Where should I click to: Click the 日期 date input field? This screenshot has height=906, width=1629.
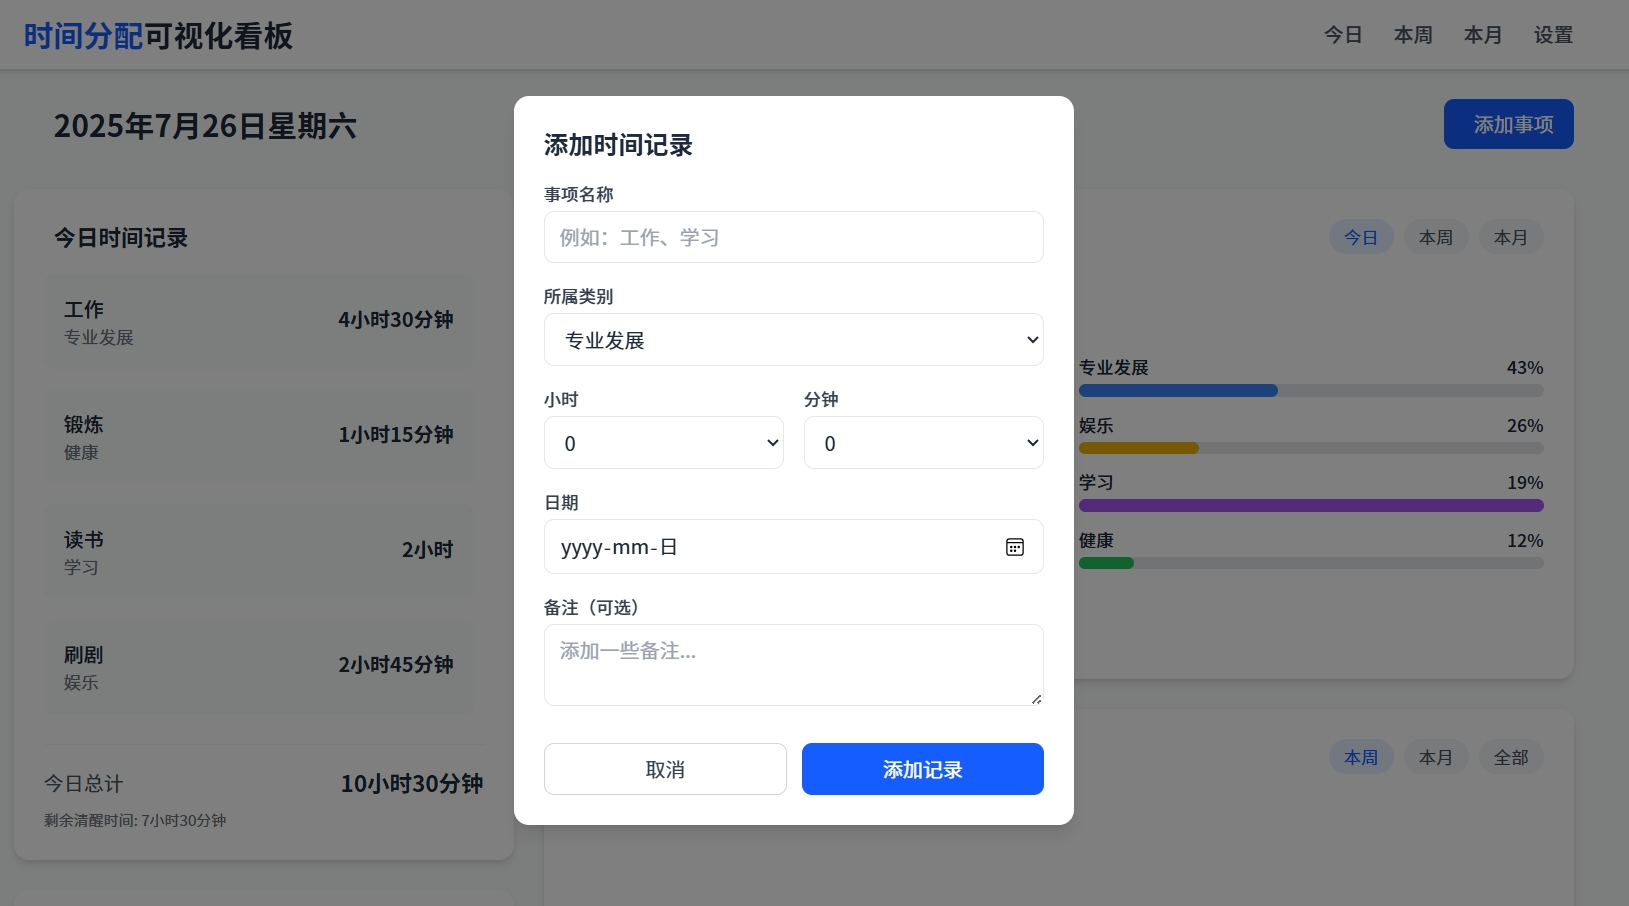(770, 547)
